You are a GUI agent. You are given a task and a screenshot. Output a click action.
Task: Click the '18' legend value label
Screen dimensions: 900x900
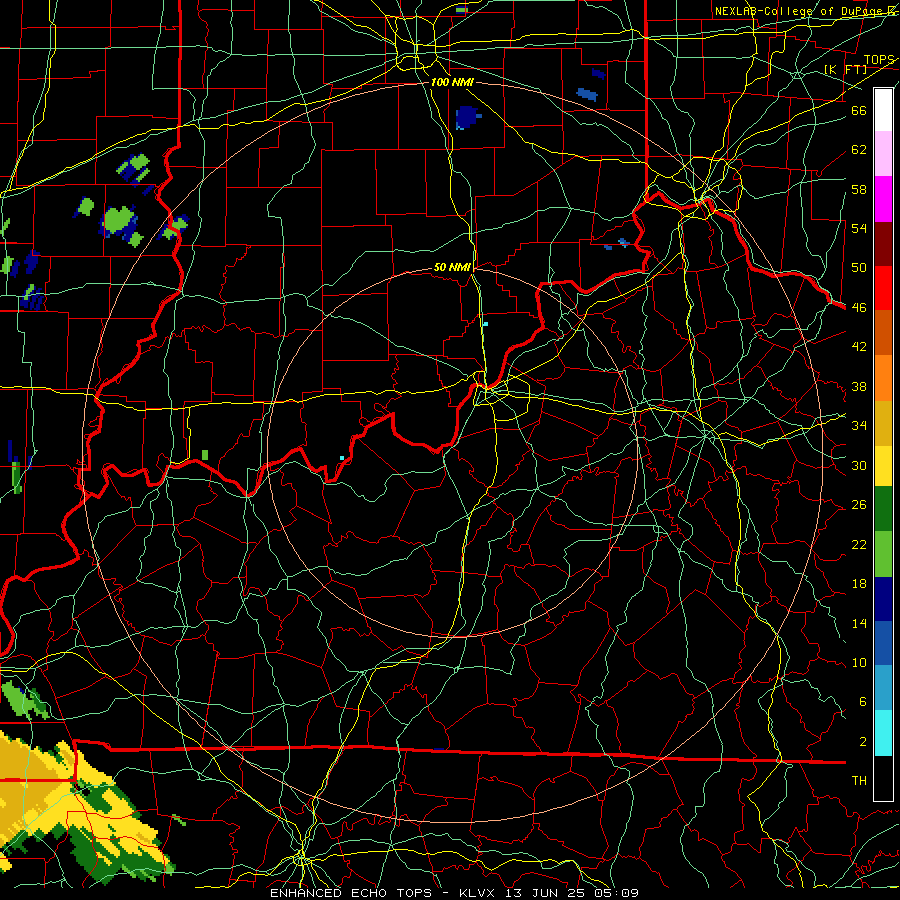click(859, 584)
